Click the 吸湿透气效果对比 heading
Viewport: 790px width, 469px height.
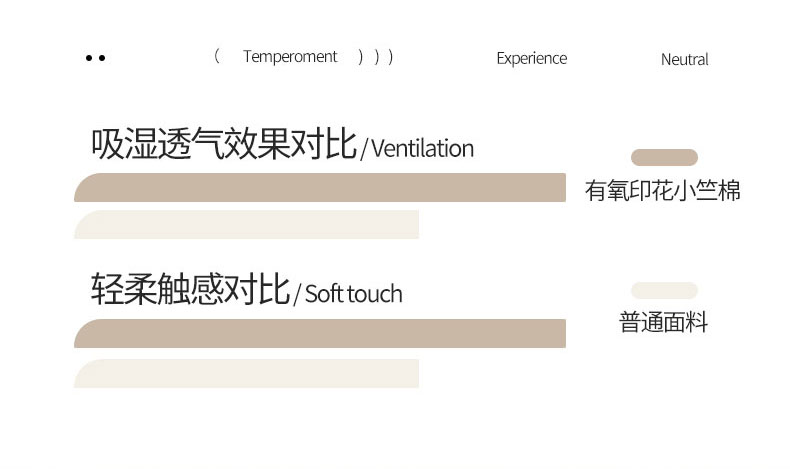[224, 145]
